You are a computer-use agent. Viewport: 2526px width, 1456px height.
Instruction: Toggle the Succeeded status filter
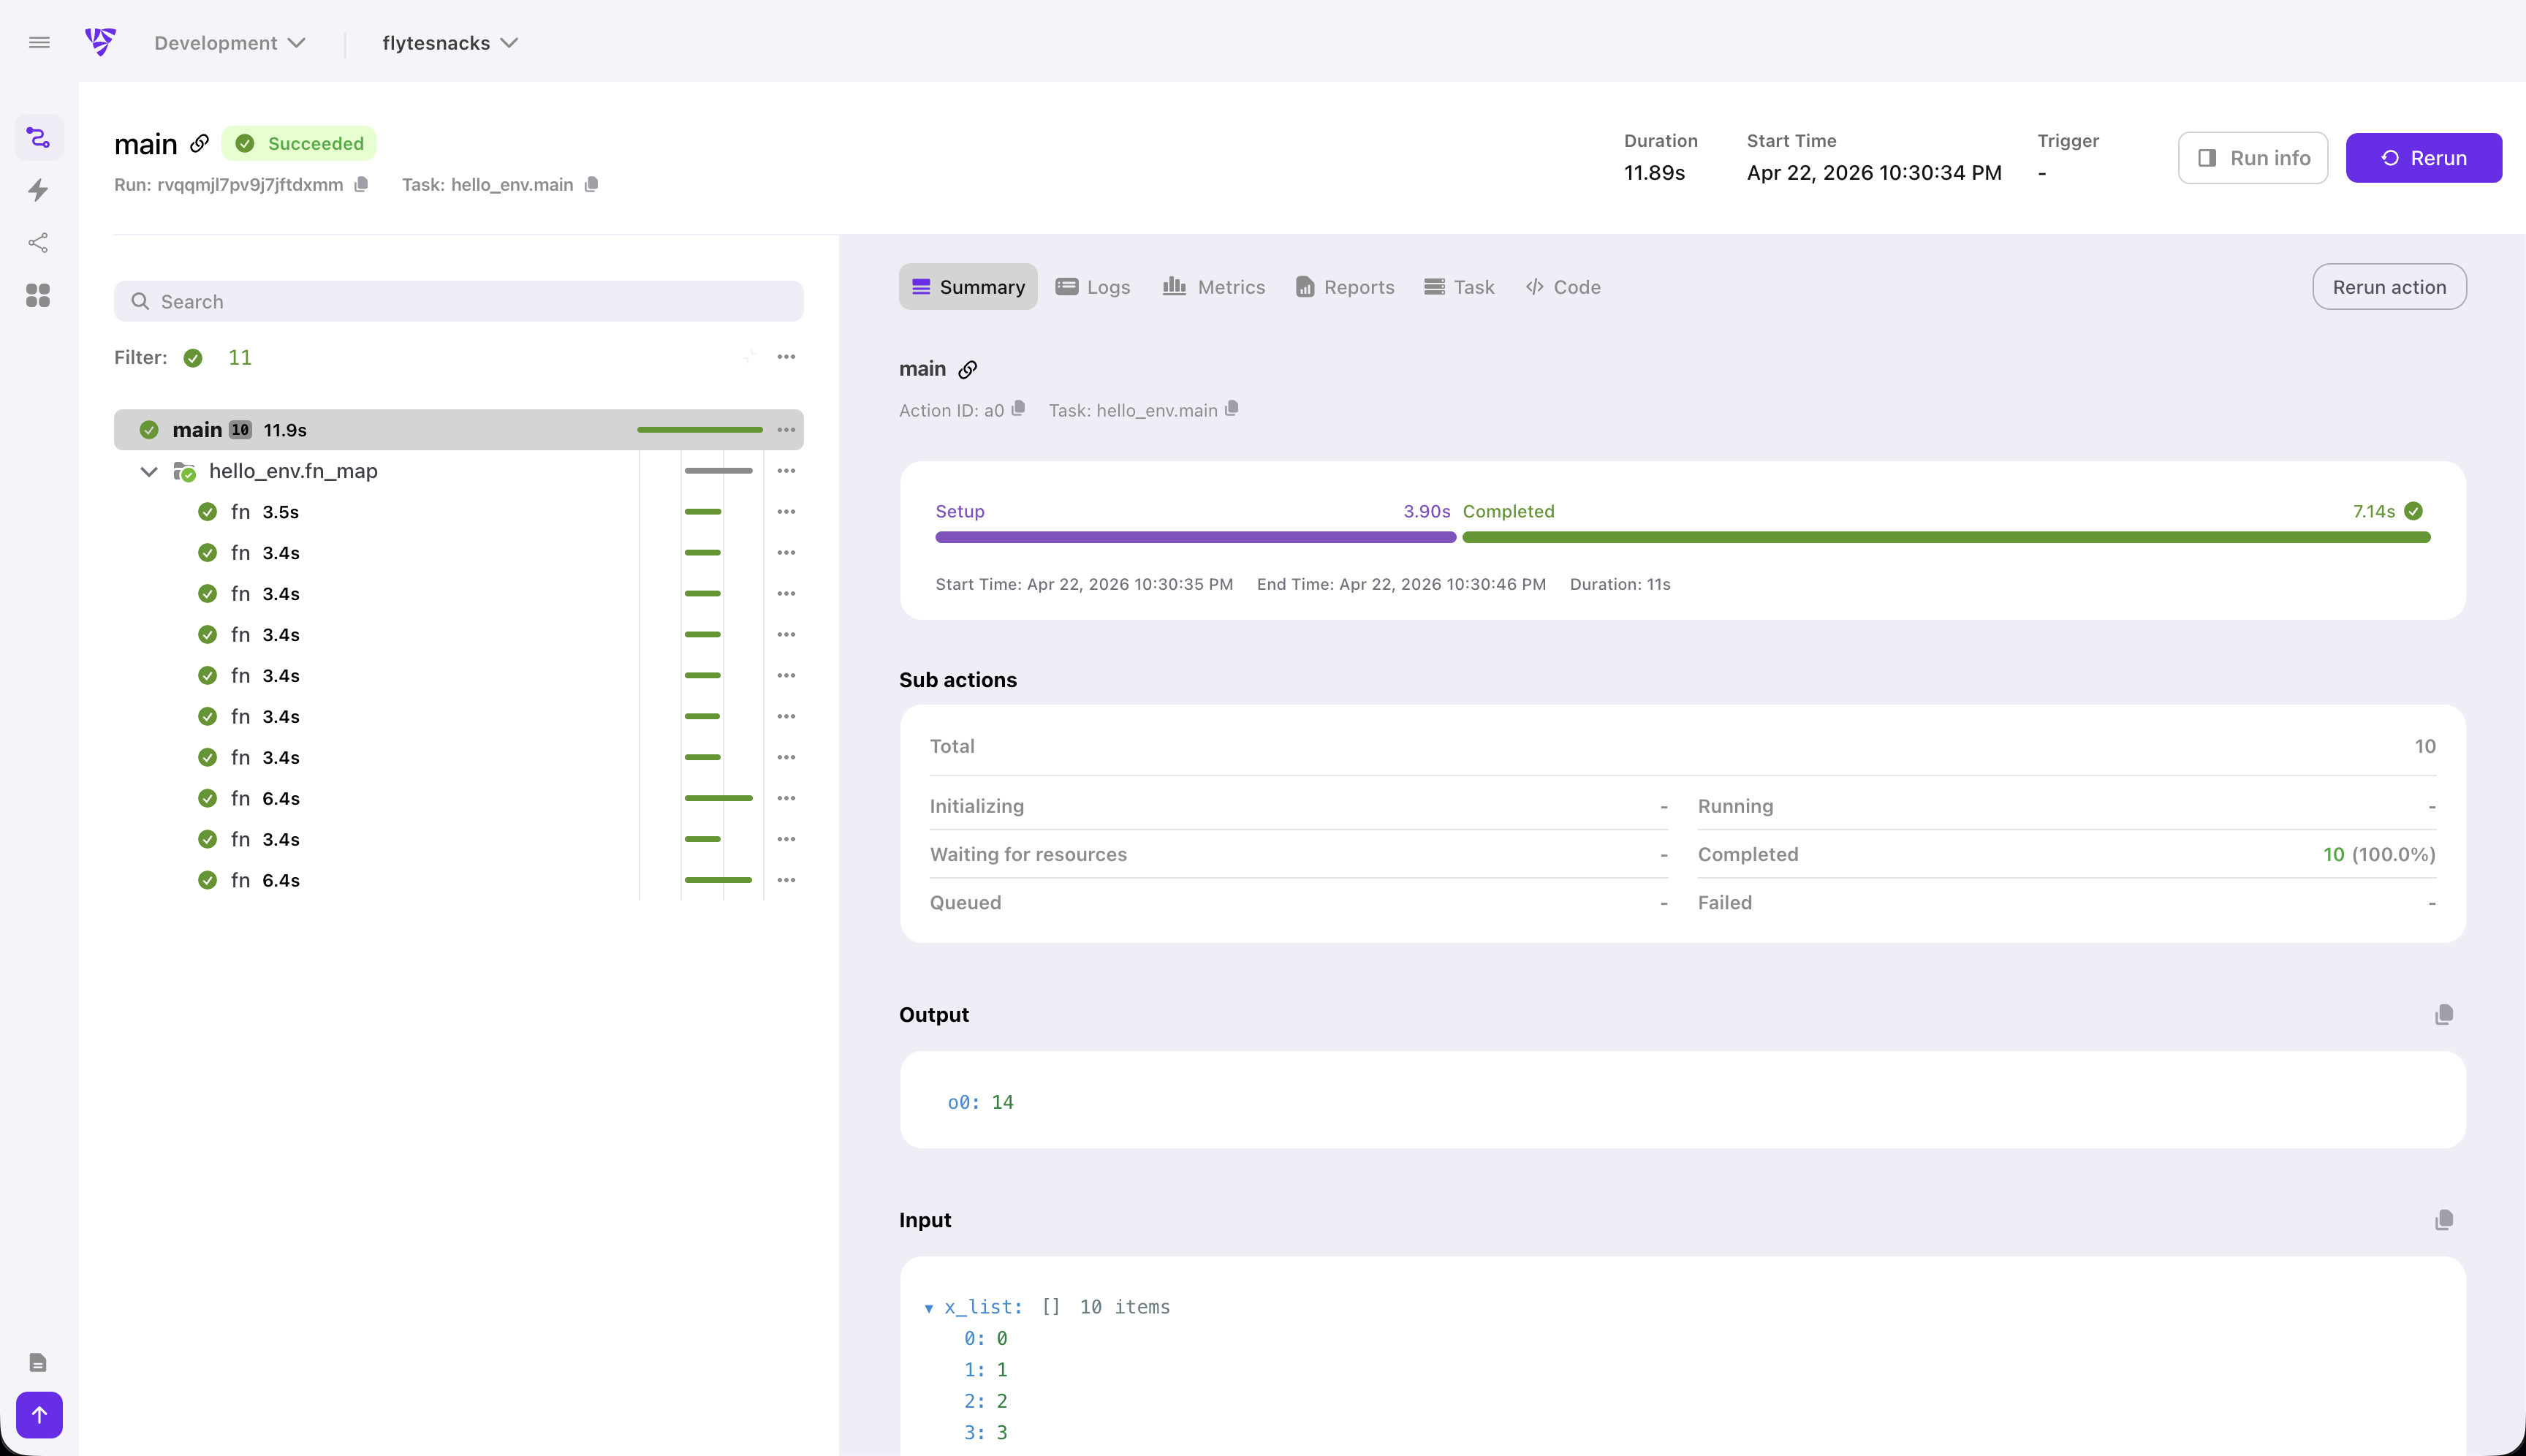(x=193, y=357)
